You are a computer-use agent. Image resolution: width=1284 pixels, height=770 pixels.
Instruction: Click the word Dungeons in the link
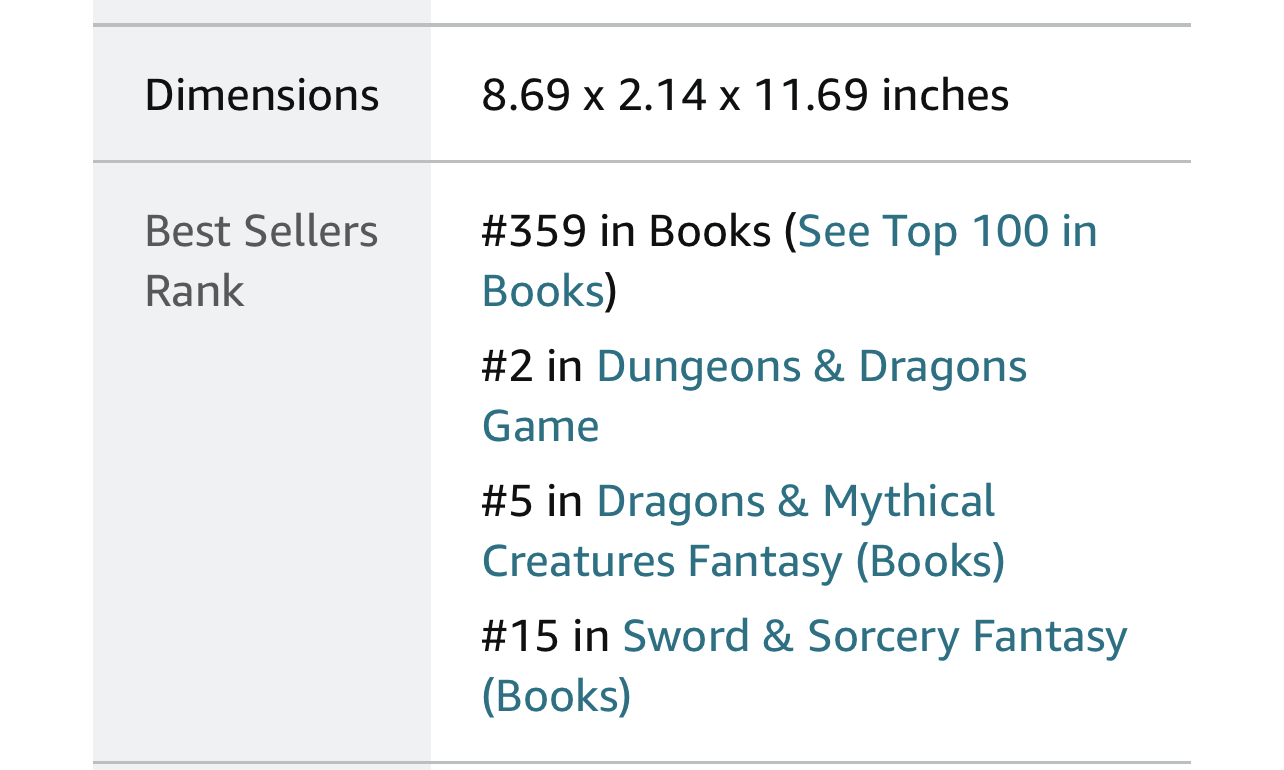[x=699, y=366]
